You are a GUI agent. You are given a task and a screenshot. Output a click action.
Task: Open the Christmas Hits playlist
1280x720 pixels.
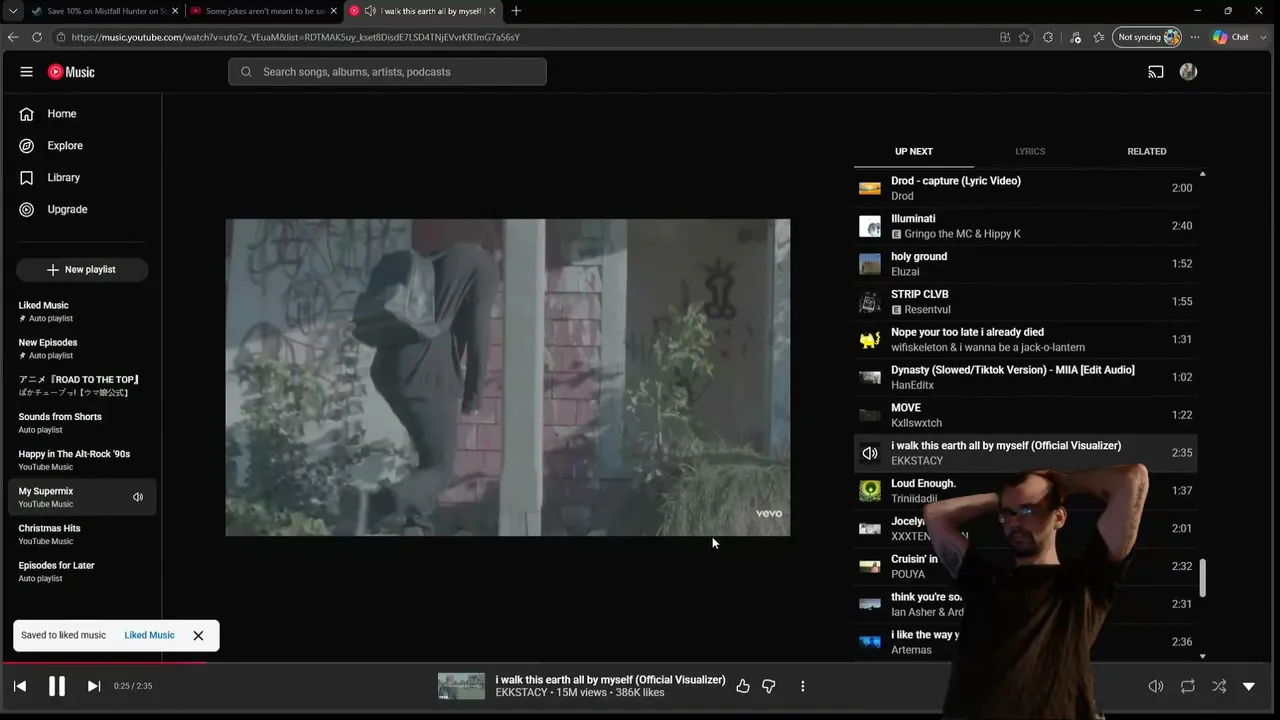click(81, 534)
